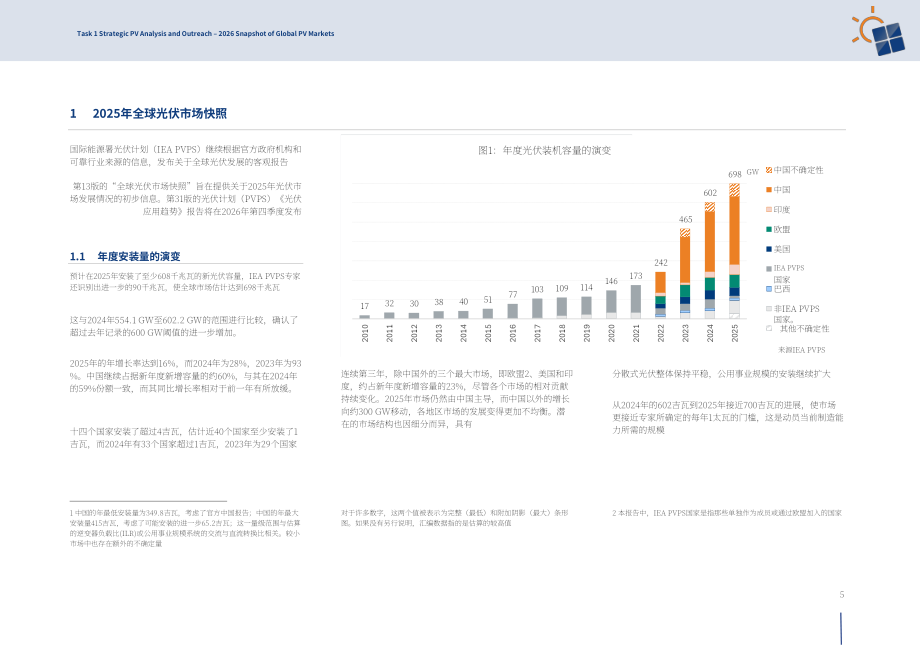Click the '103' value label above the 2017 bar
Screen dimensions: 920x651
pos(537,289)
